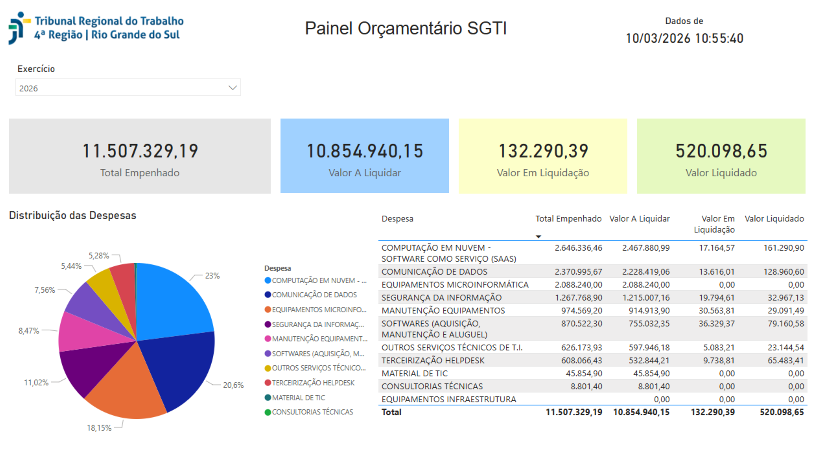Screen dimensions: 826x451
Task: Click the Valor A Liquidar blue card
Action: [x=364, y=157]
